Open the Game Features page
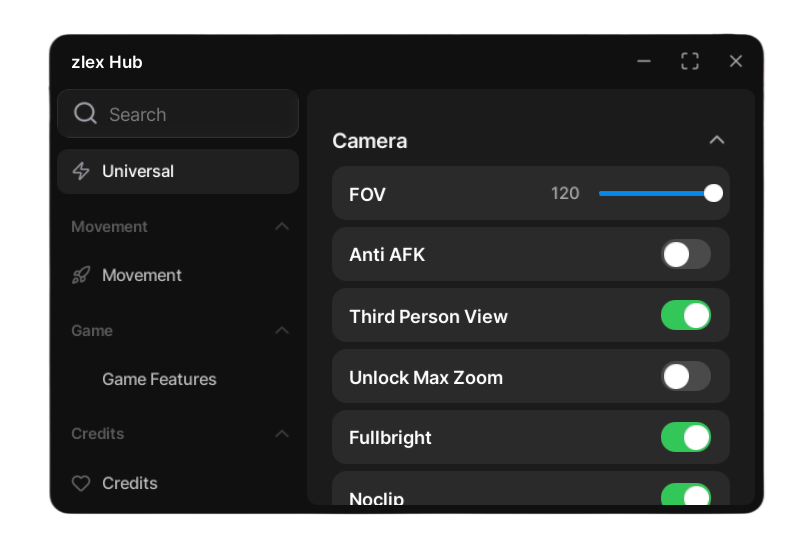The height and width of the screenshot is (533, 804). (159, 379)
